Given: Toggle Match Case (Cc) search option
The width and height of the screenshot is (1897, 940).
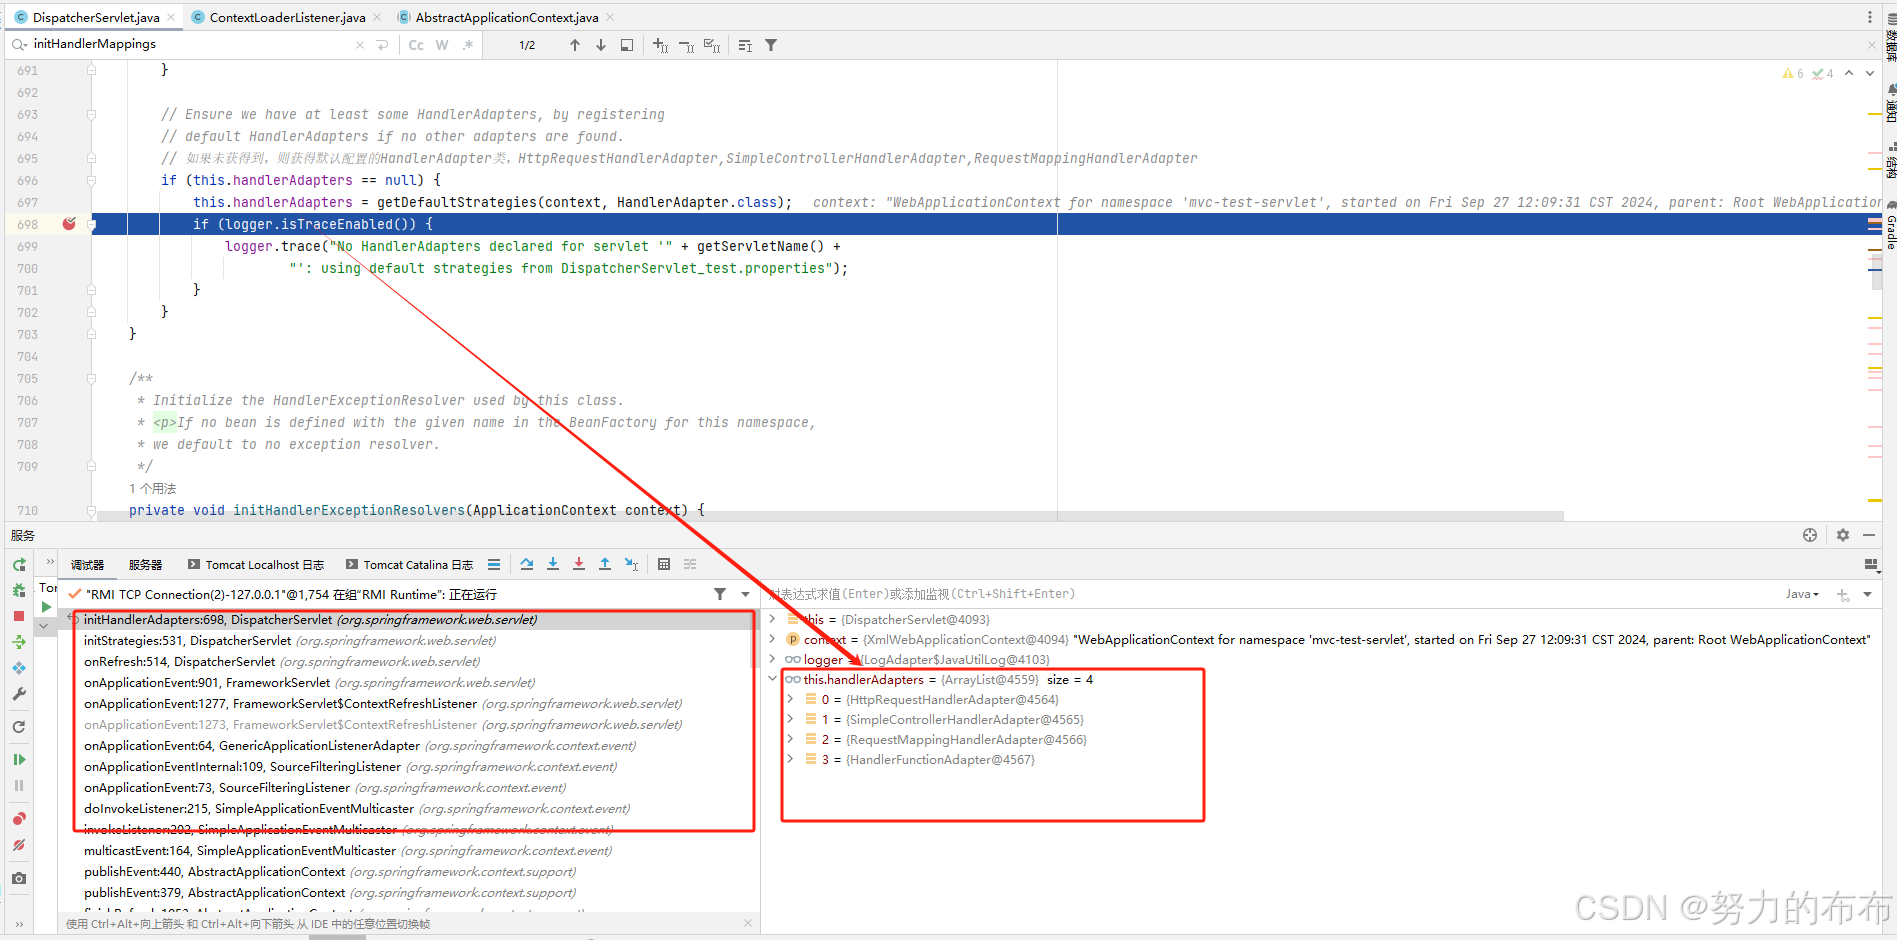Looking at the screenshot, I should point(416,45).
